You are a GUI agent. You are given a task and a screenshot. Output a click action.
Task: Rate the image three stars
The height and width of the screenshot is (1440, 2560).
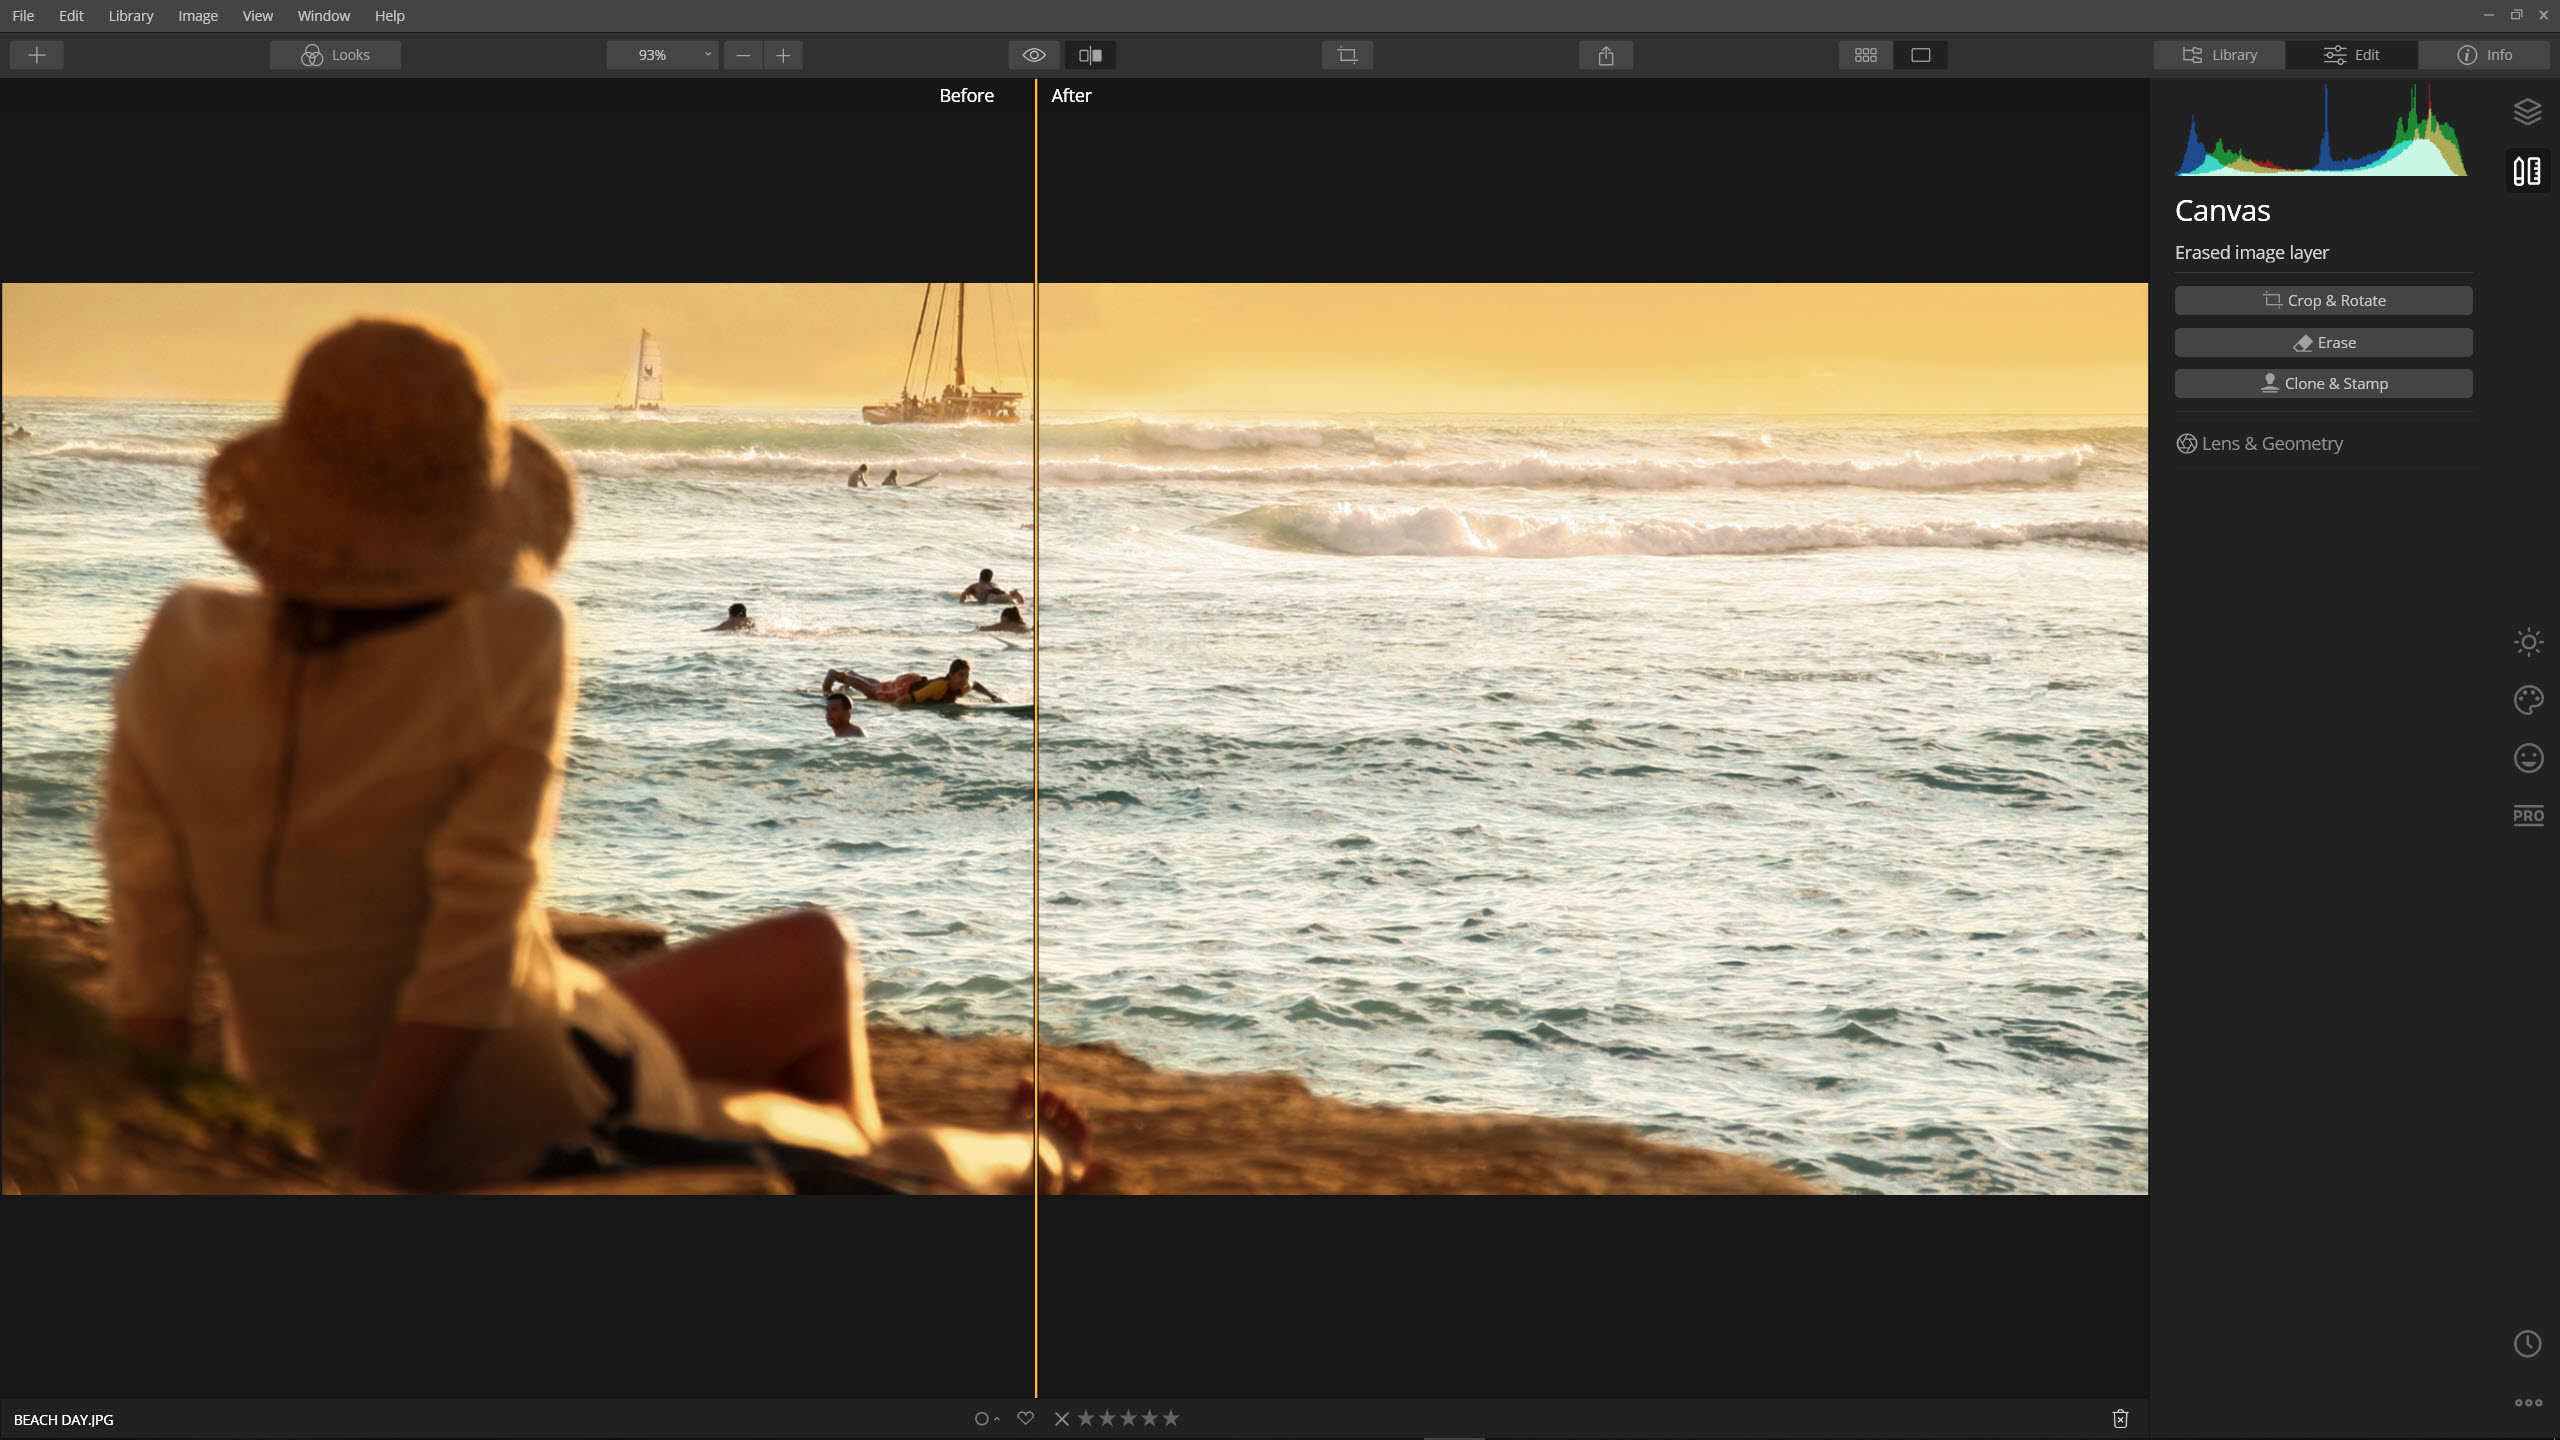pos(1128,1418)
